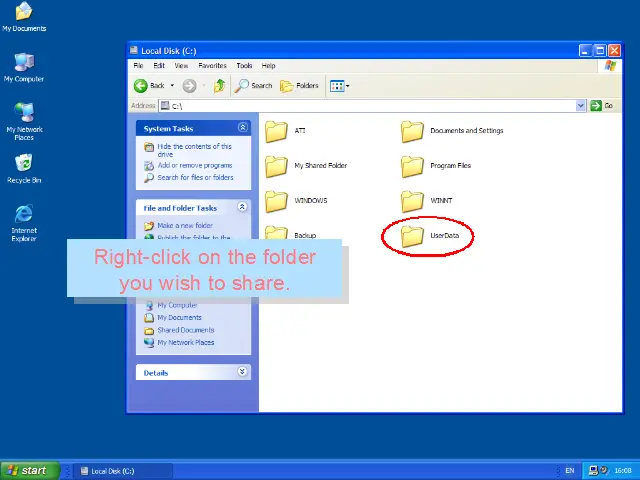Select the UserData folder
Image resolution: width=640 pixels, height=480 pixels.
430,236
